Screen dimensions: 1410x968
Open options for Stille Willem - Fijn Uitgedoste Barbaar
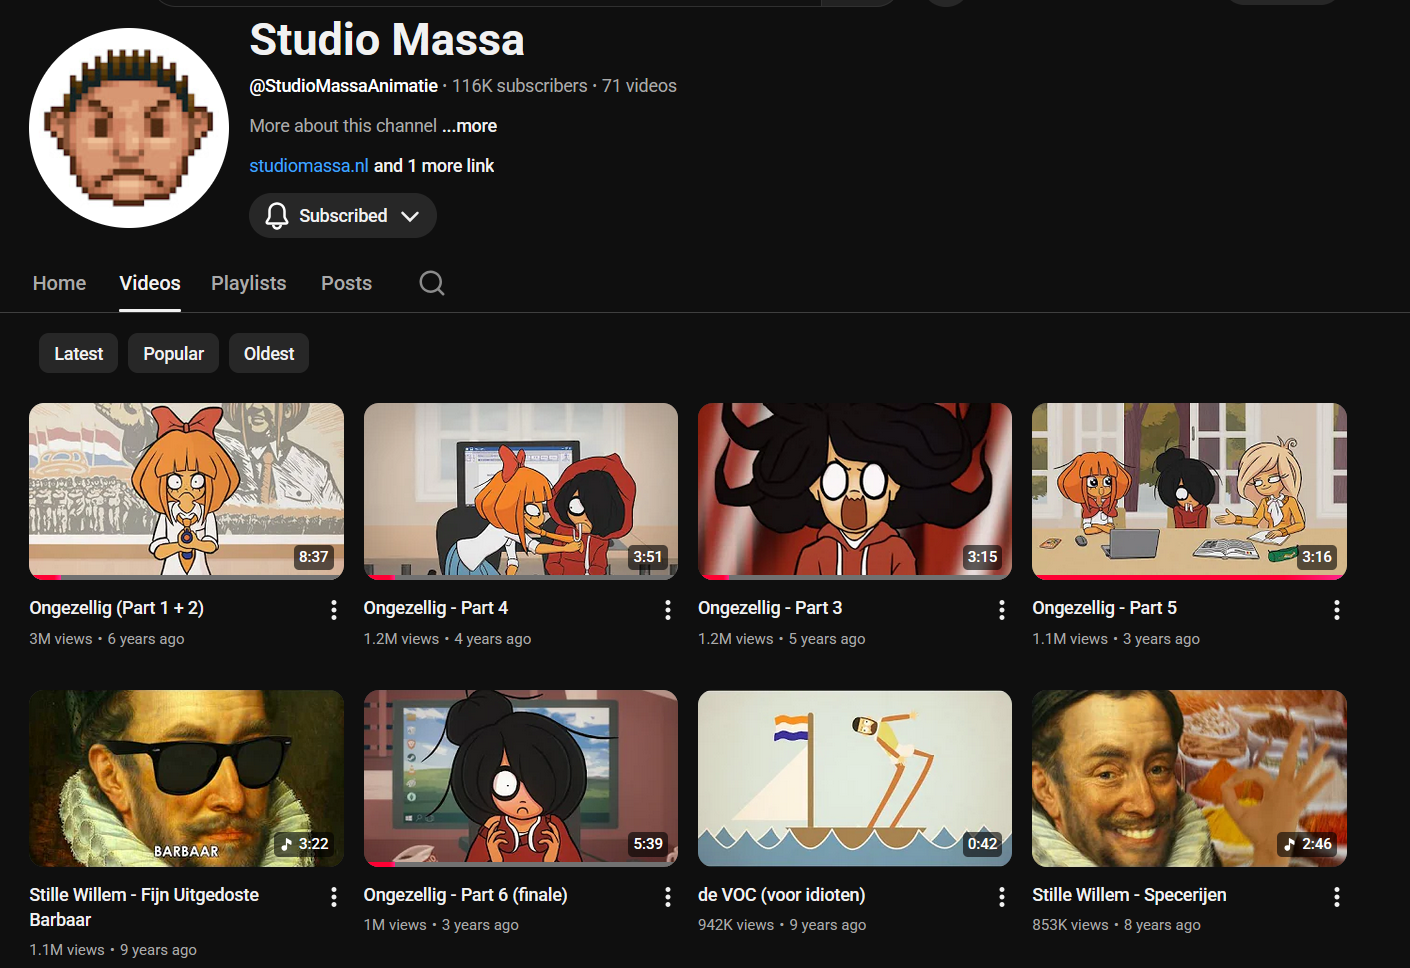(x=333, y=897)
